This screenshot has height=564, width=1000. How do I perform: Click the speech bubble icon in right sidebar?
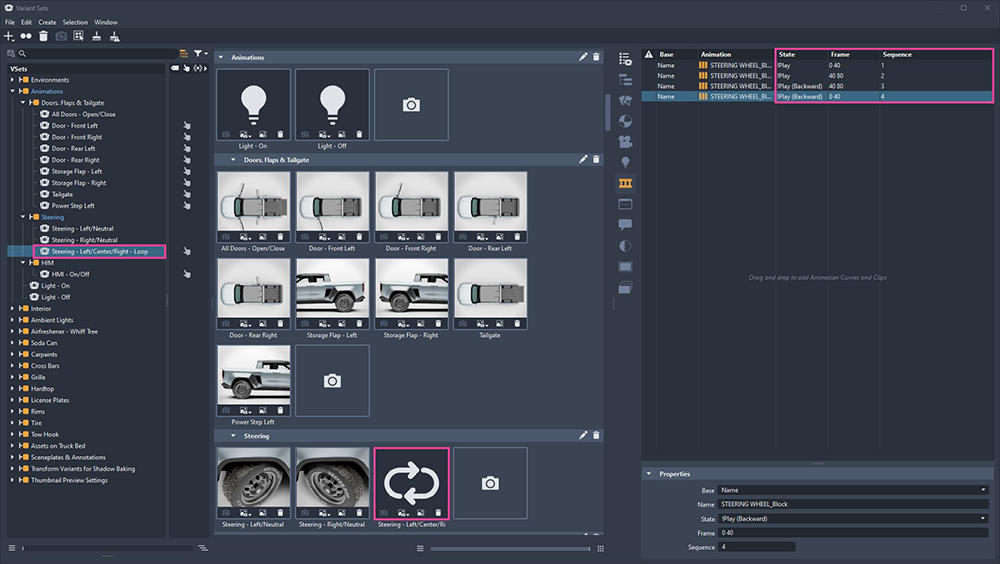pyautogui.click(x=625, y=225)
